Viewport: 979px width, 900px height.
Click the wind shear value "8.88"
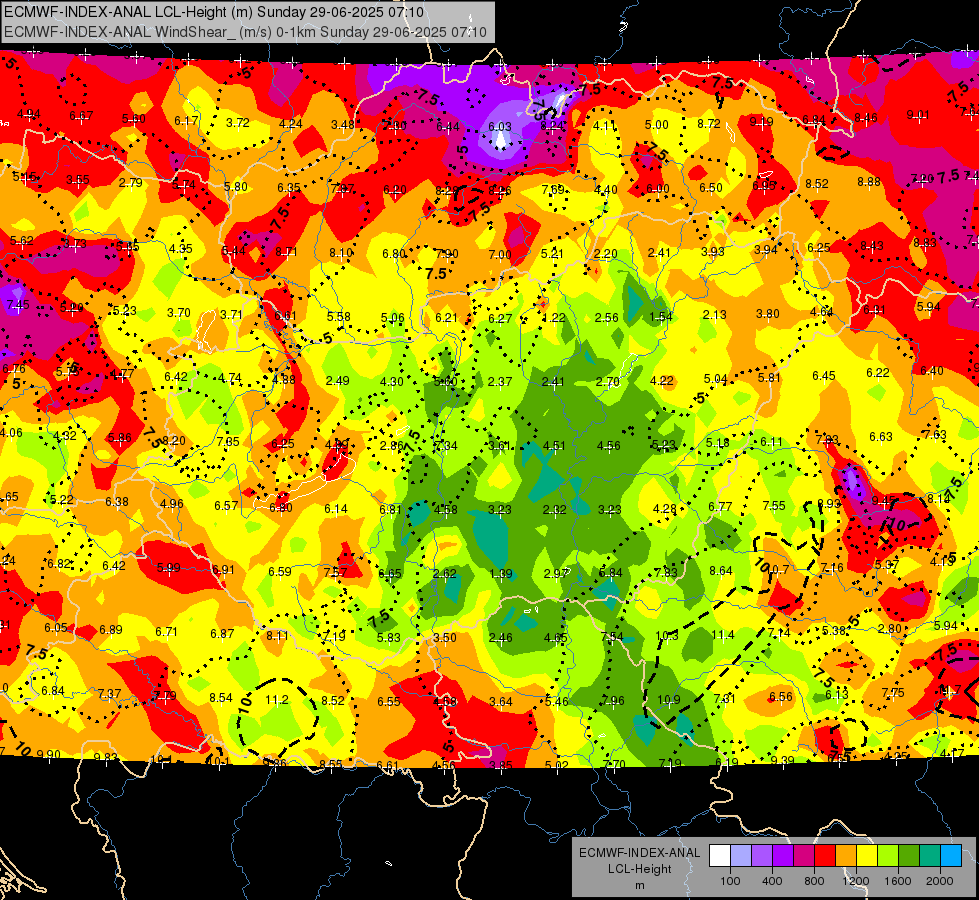pyautogui.click(x=869, y=181)
